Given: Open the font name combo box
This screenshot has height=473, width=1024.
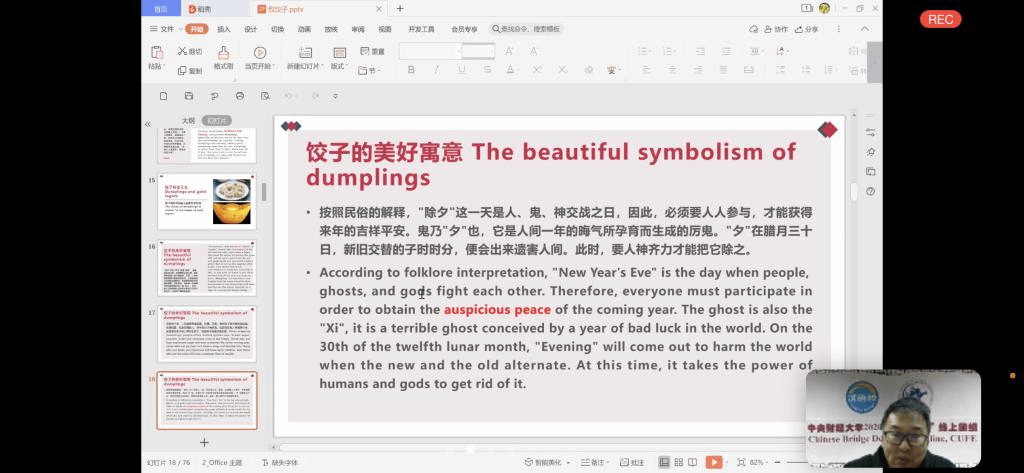Looking at the screenshot, I should click(x=430, y=51).
